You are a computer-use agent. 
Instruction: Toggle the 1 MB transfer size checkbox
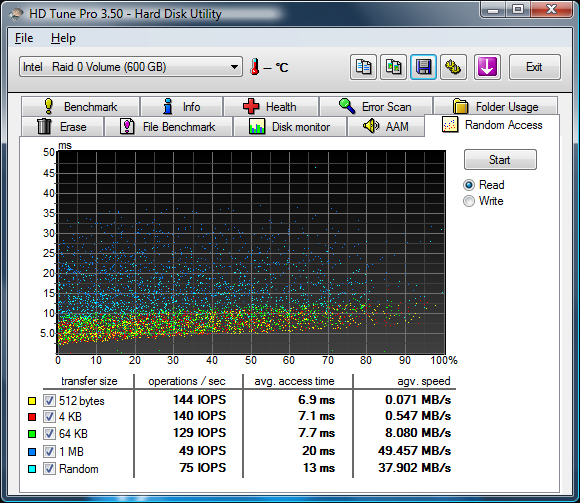49,451
